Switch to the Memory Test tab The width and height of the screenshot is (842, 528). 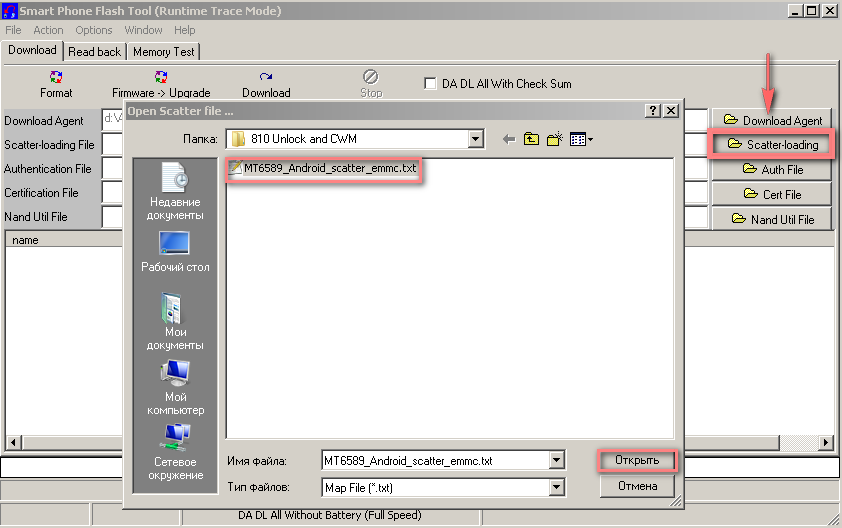[x=164, y=52]
